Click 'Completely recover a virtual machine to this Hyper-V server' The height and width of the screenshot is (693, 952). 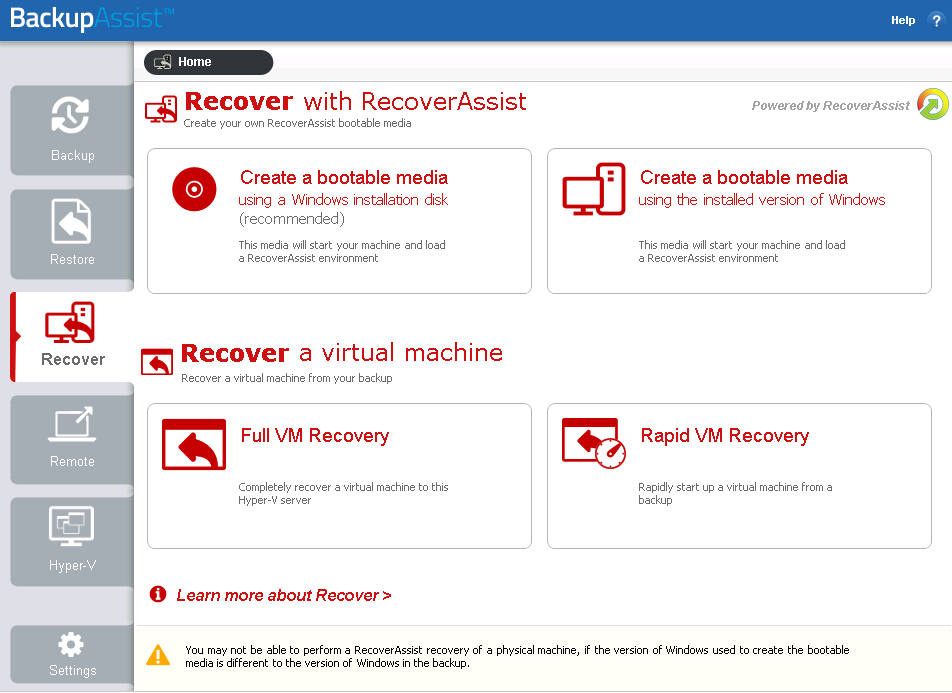click(343, 493)
